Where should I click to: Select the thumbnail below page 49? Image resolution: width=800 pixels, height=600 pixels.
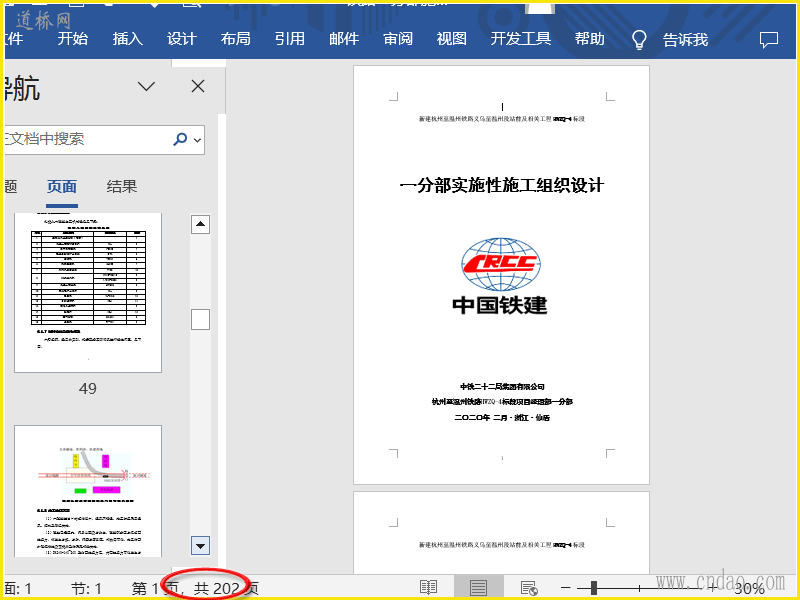point(88,491)
